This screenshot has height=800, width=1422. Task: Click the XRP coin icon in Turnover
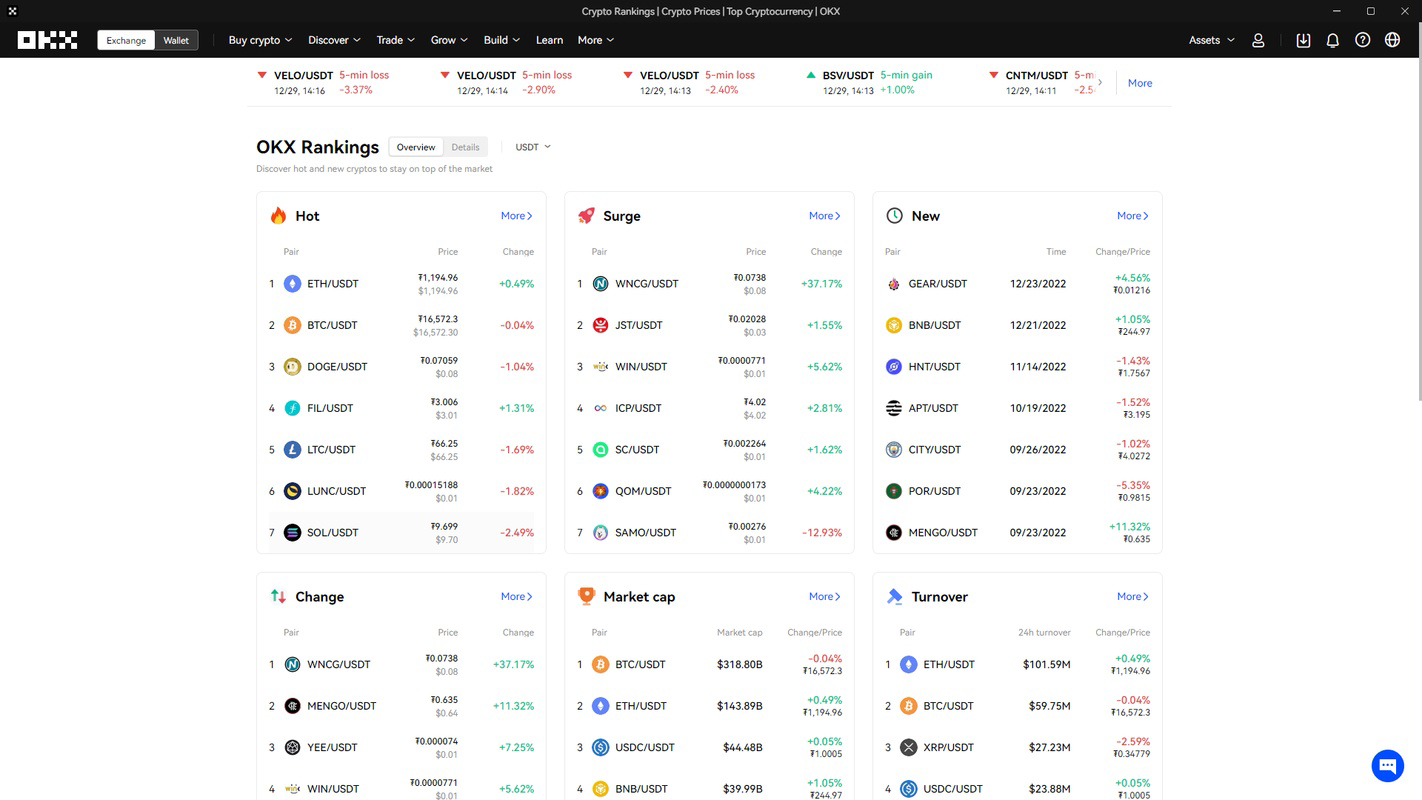908,747
